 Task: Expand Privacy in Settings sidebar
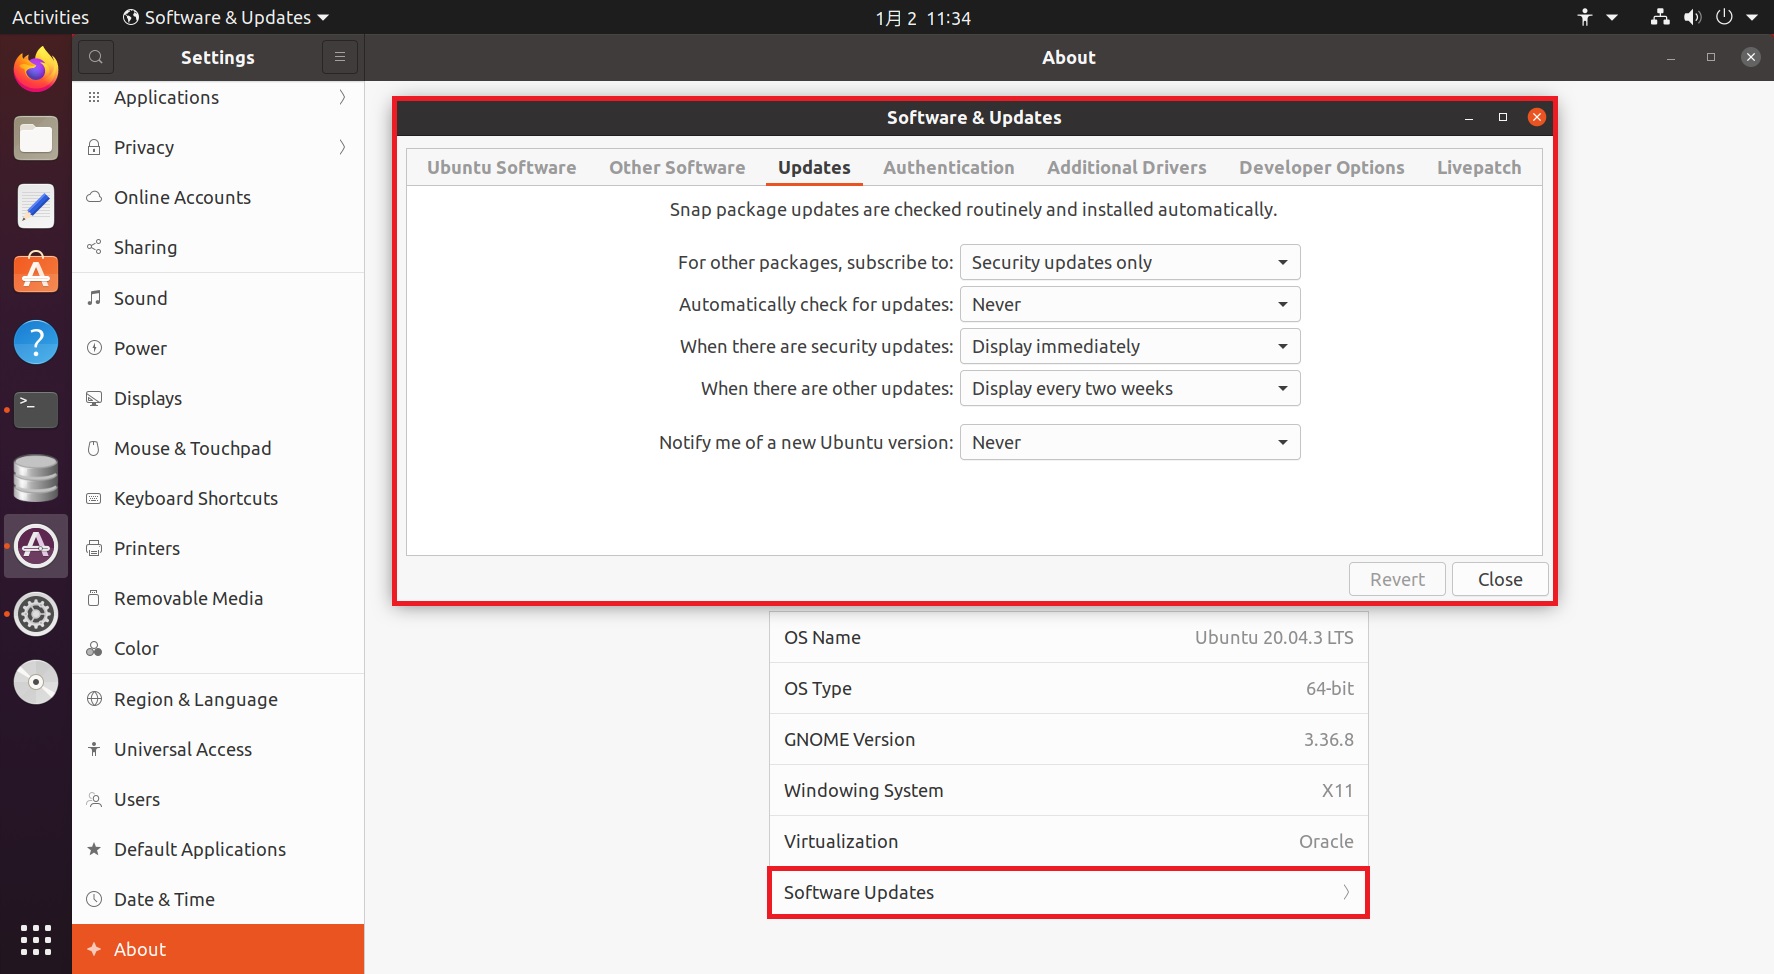click(x=218, y=147)
